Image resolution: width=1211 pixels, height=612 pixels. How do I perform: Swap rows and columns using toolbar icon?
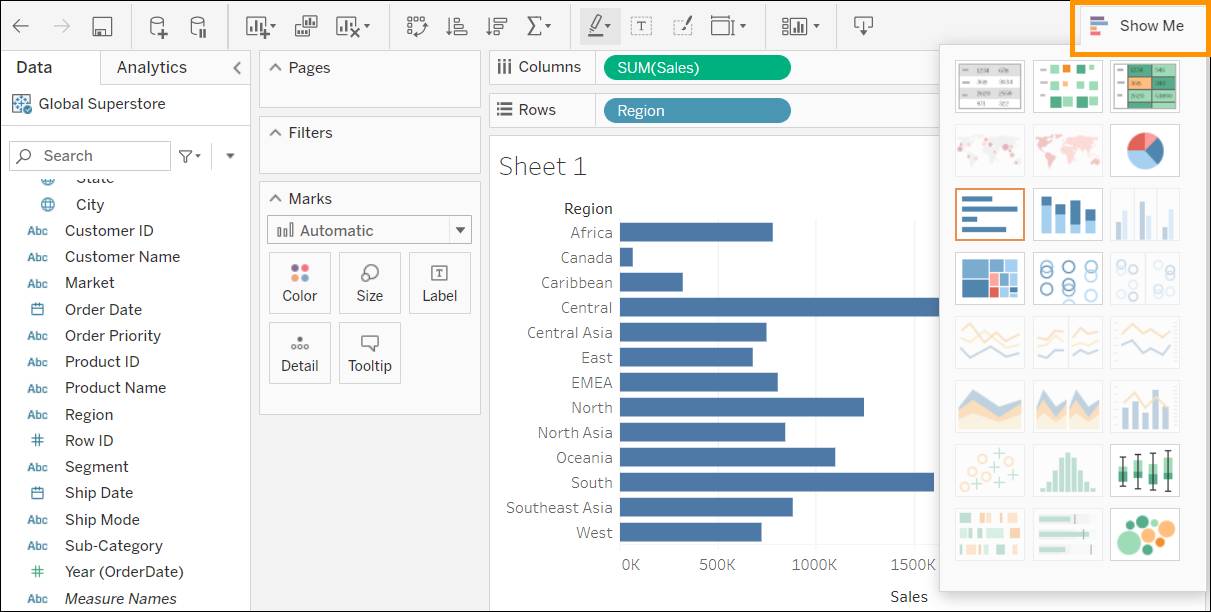click(x=417, y=27)
